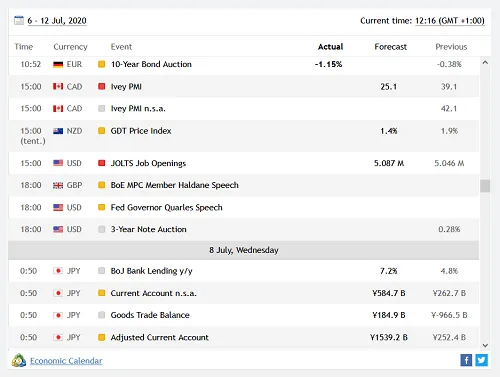The image size is (500, 377).
Task: Click the UK flag on the GBP row
Action: pyautogui.click(x=58, y=185)
